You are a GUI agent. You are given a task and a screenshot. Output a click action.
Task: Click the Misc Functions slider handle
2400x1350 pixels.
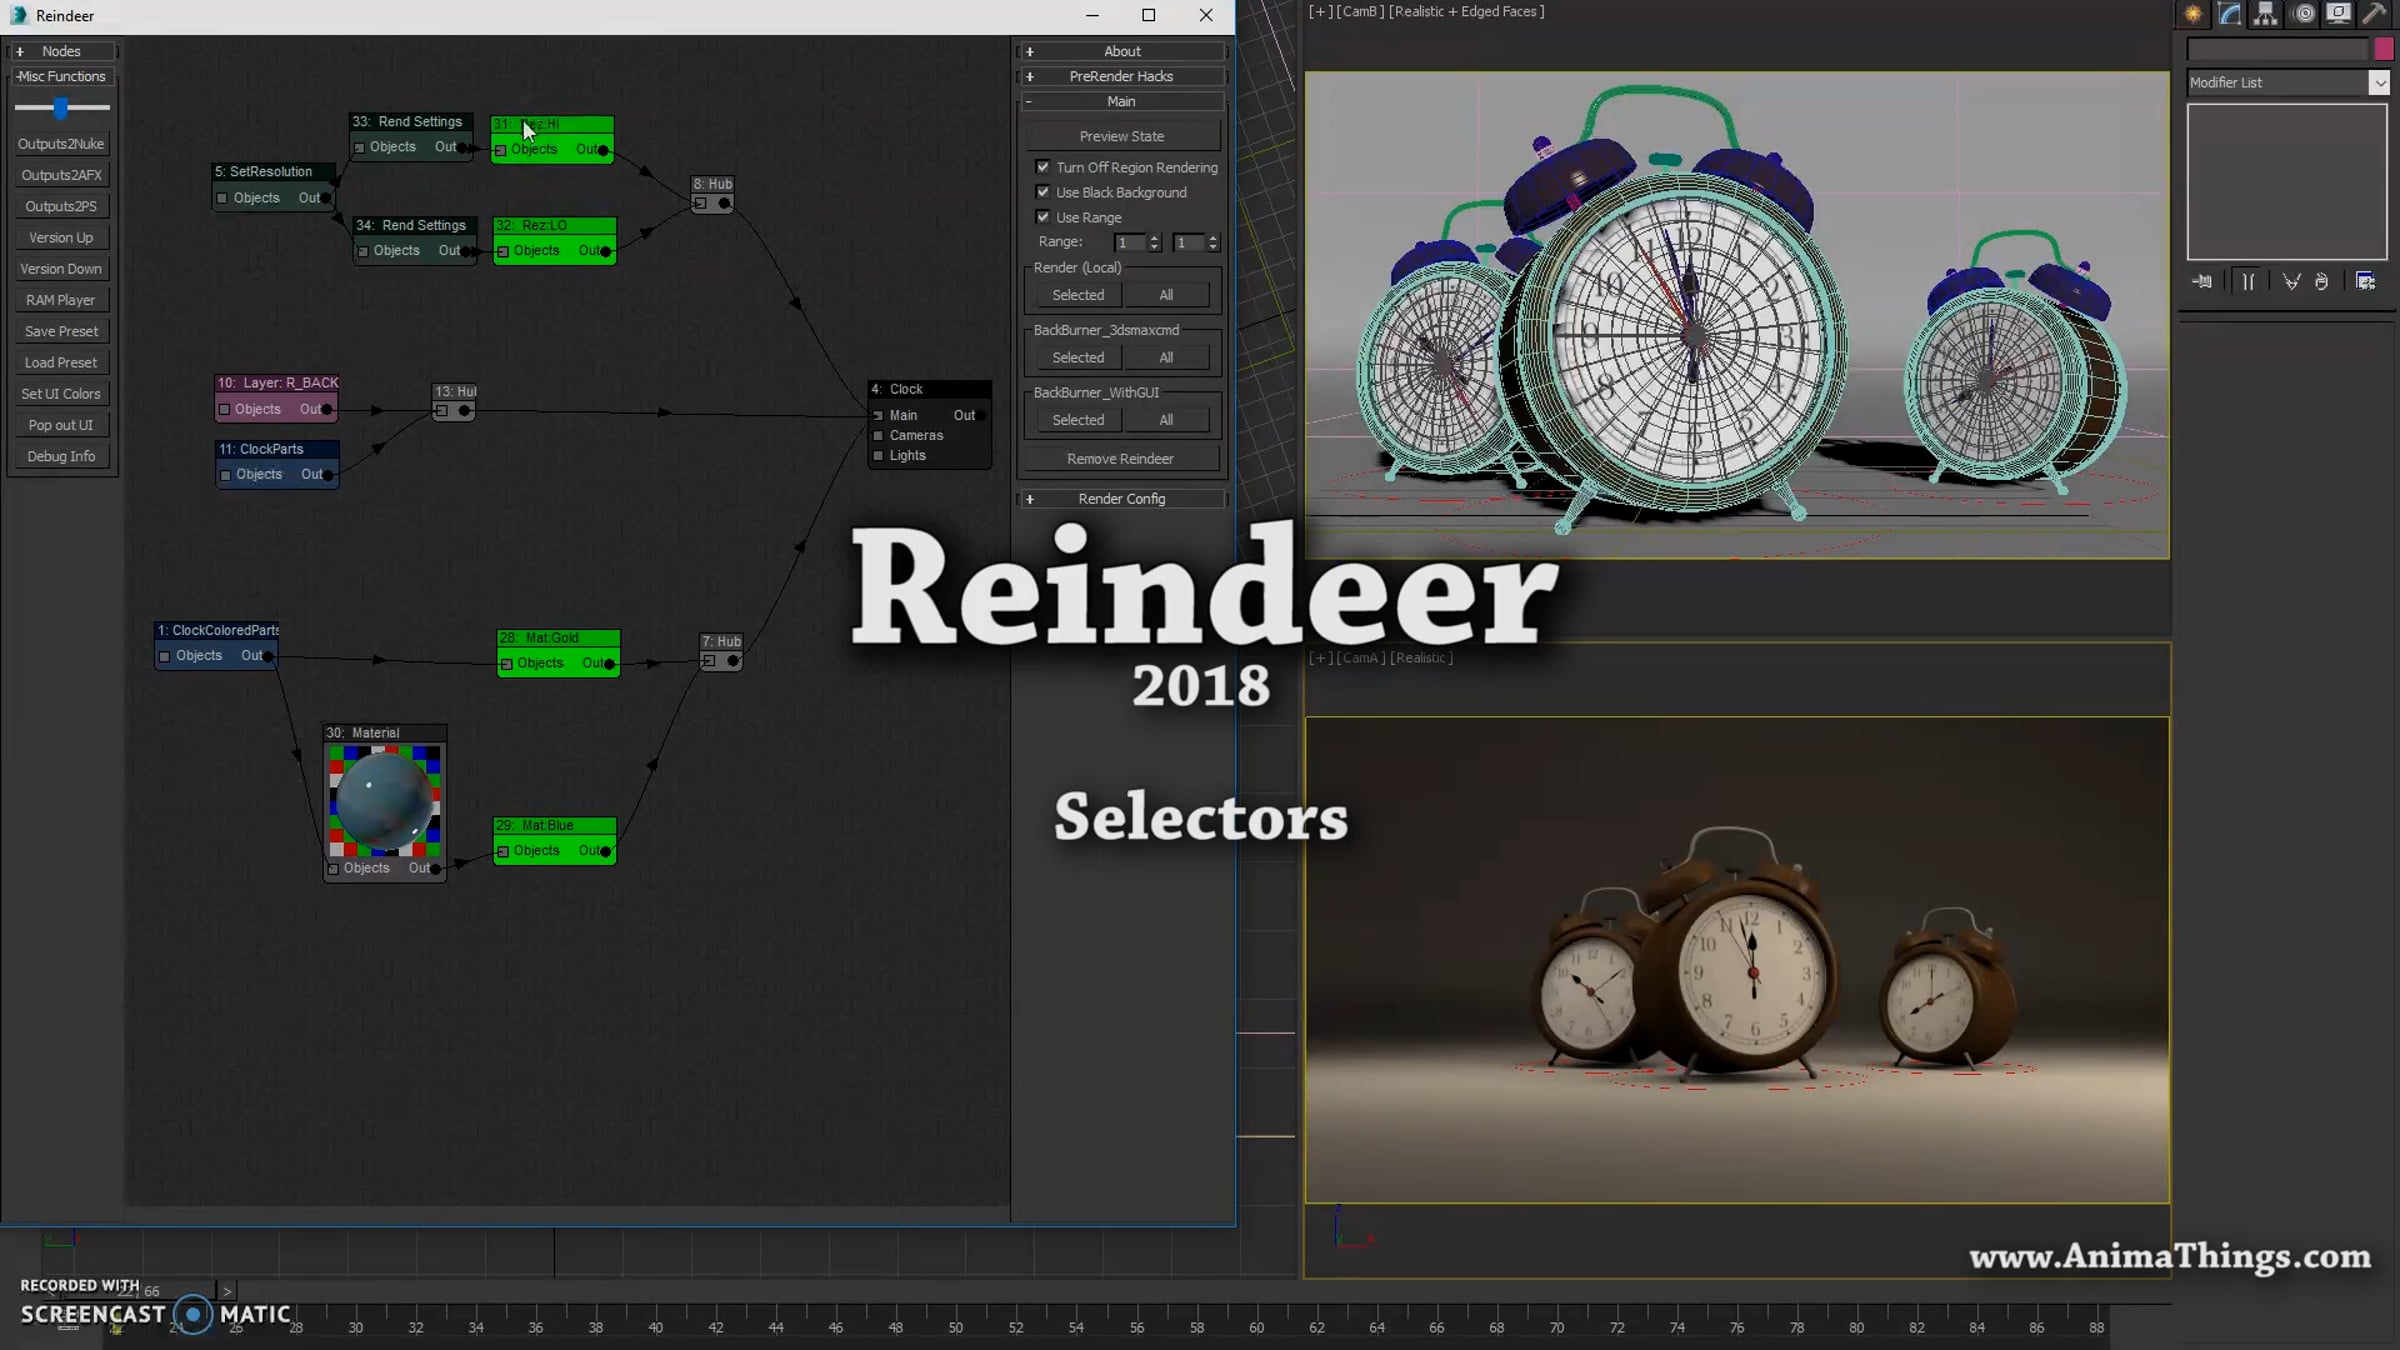[61, 107]
